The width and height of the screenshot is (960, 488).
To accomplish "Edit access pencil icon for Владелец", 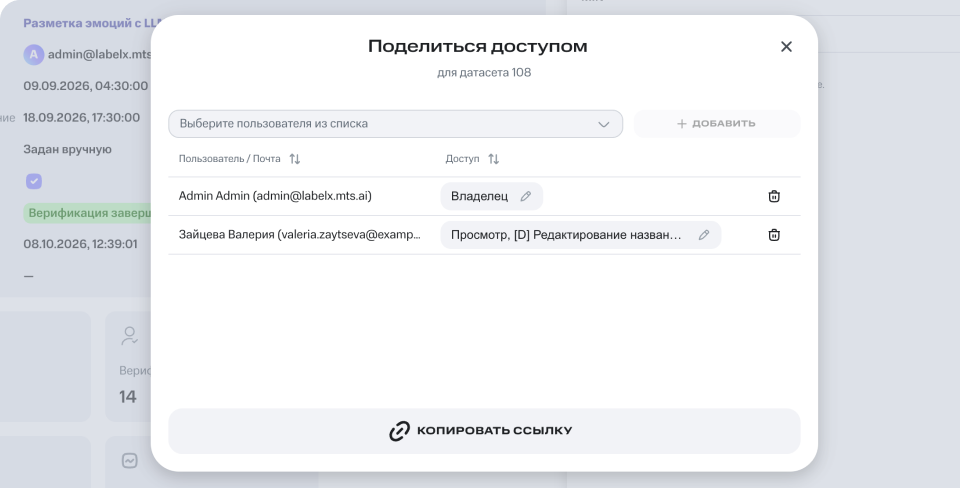I will tap(525, 197).
